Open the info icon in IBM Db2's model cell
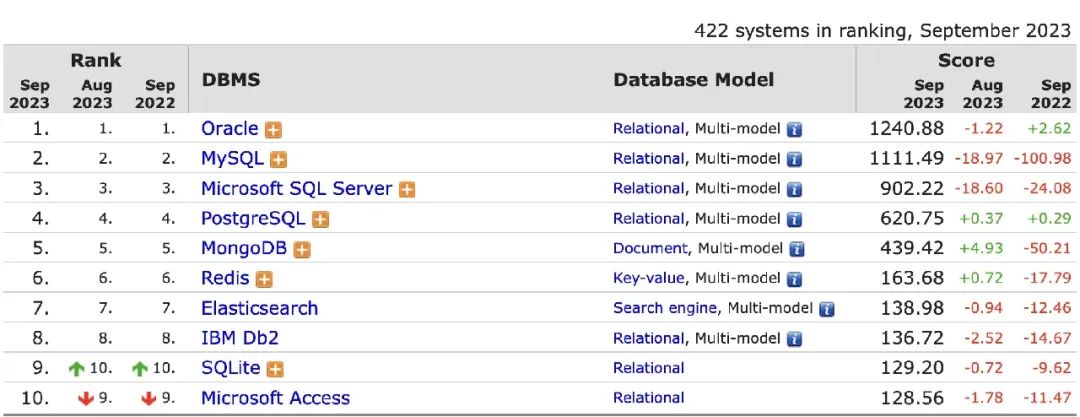 [x=794, y=339]
